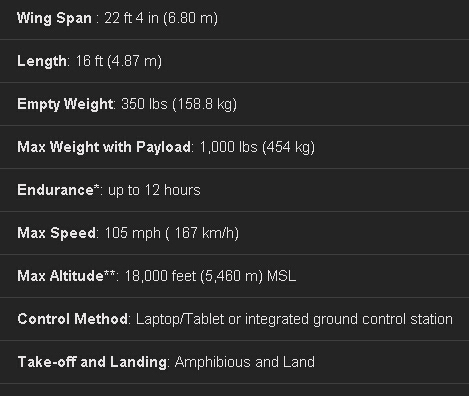Viewport: 469px width, 396px height.
Task: Click the Max Weight with Payload label
Action: pos(104,147)
